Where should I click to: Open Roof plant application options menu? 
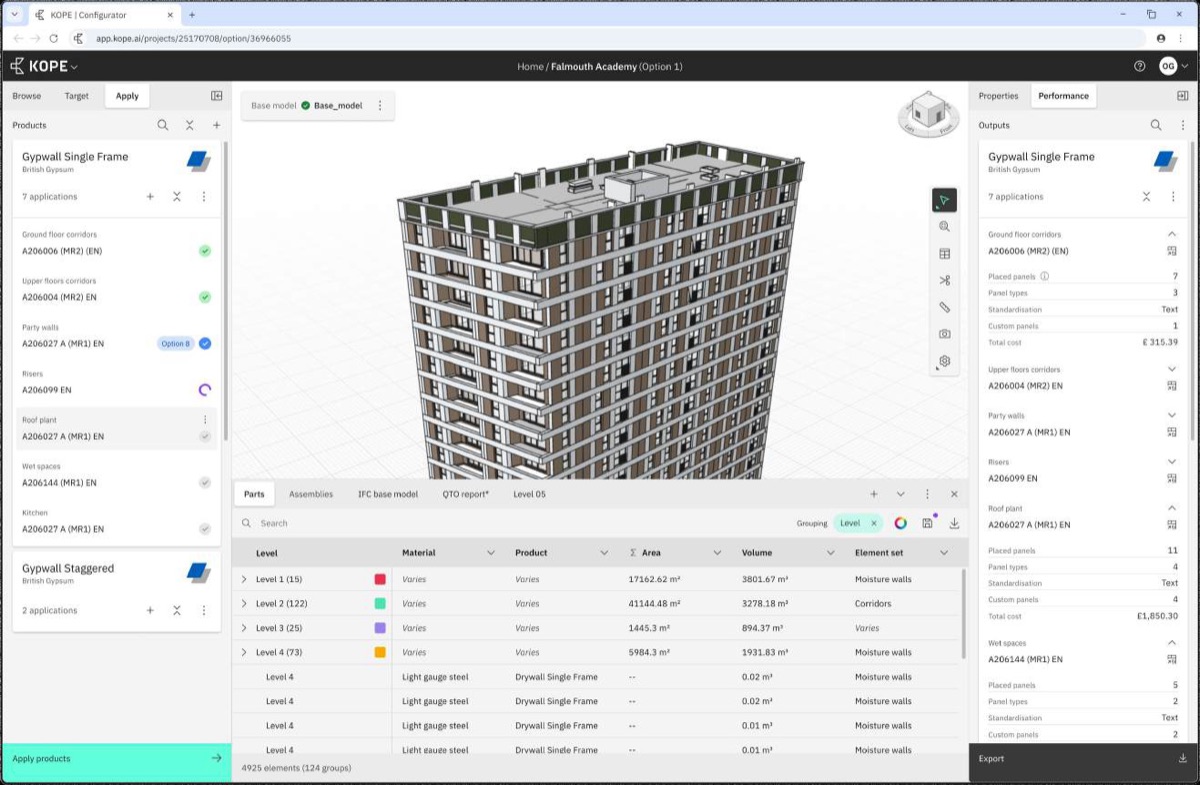pos(205,420)
